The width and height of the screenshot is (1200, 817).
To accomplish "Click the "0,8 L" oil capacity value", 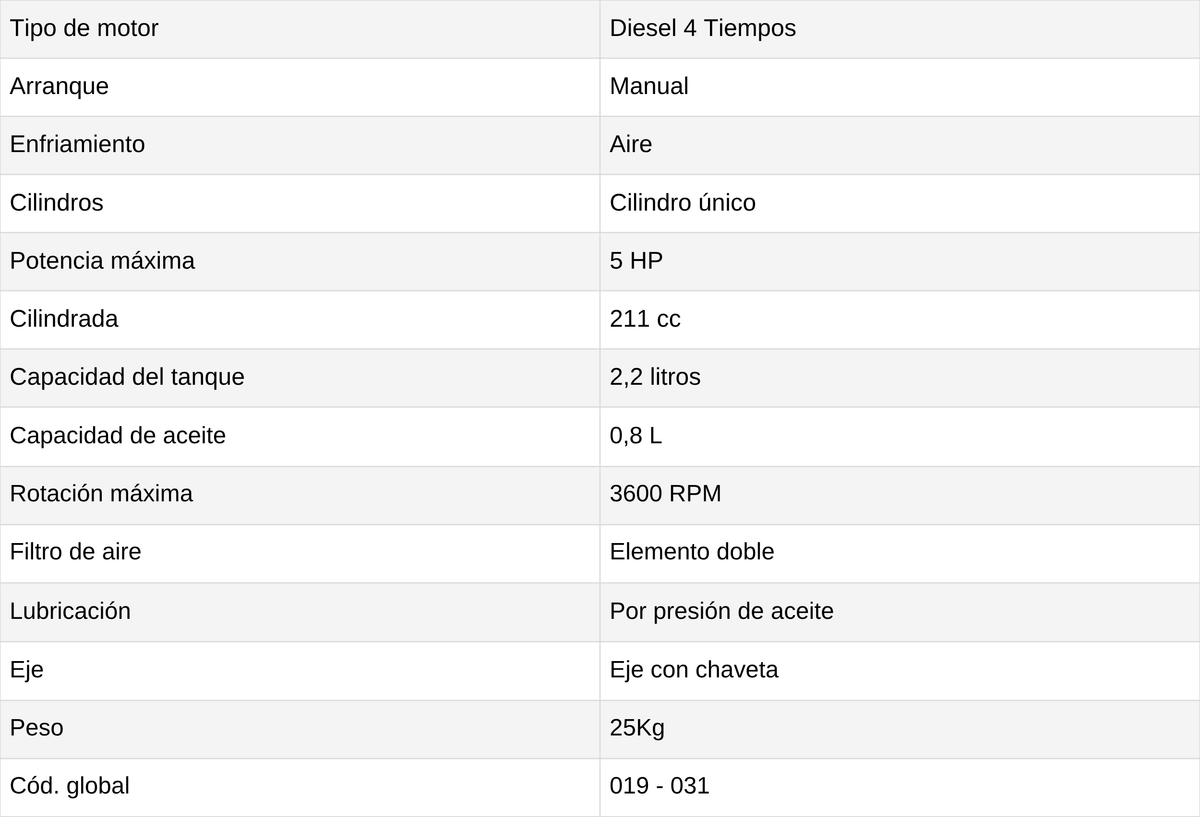I will (x=636, y=436).
